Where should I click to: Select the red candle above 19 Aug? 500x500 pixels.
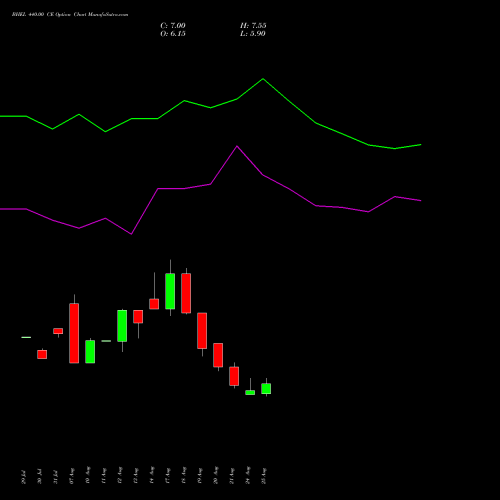(202, 331)
